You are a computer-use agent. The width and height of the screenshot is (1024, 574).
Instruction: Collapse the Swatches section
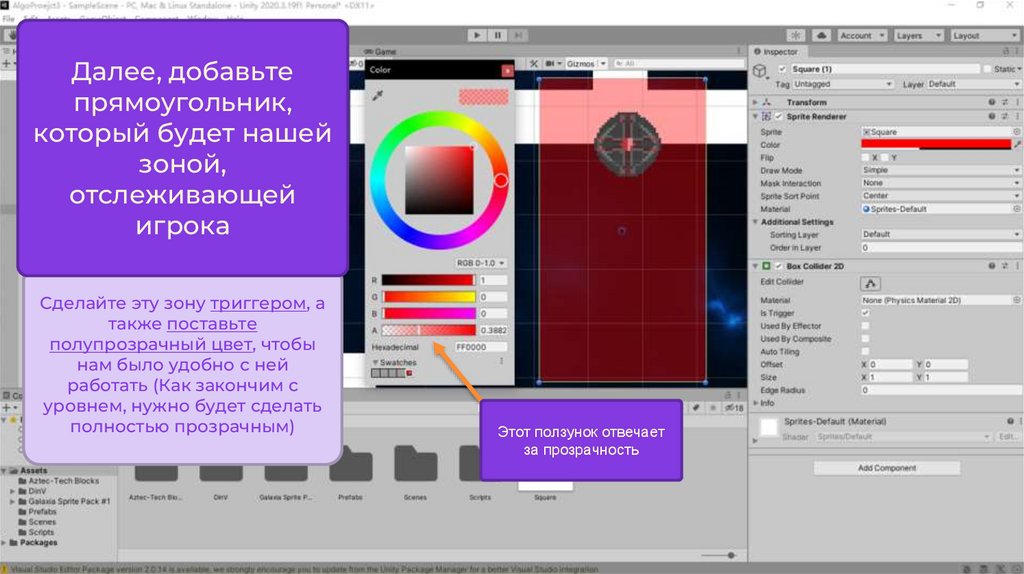click(376, 362)
